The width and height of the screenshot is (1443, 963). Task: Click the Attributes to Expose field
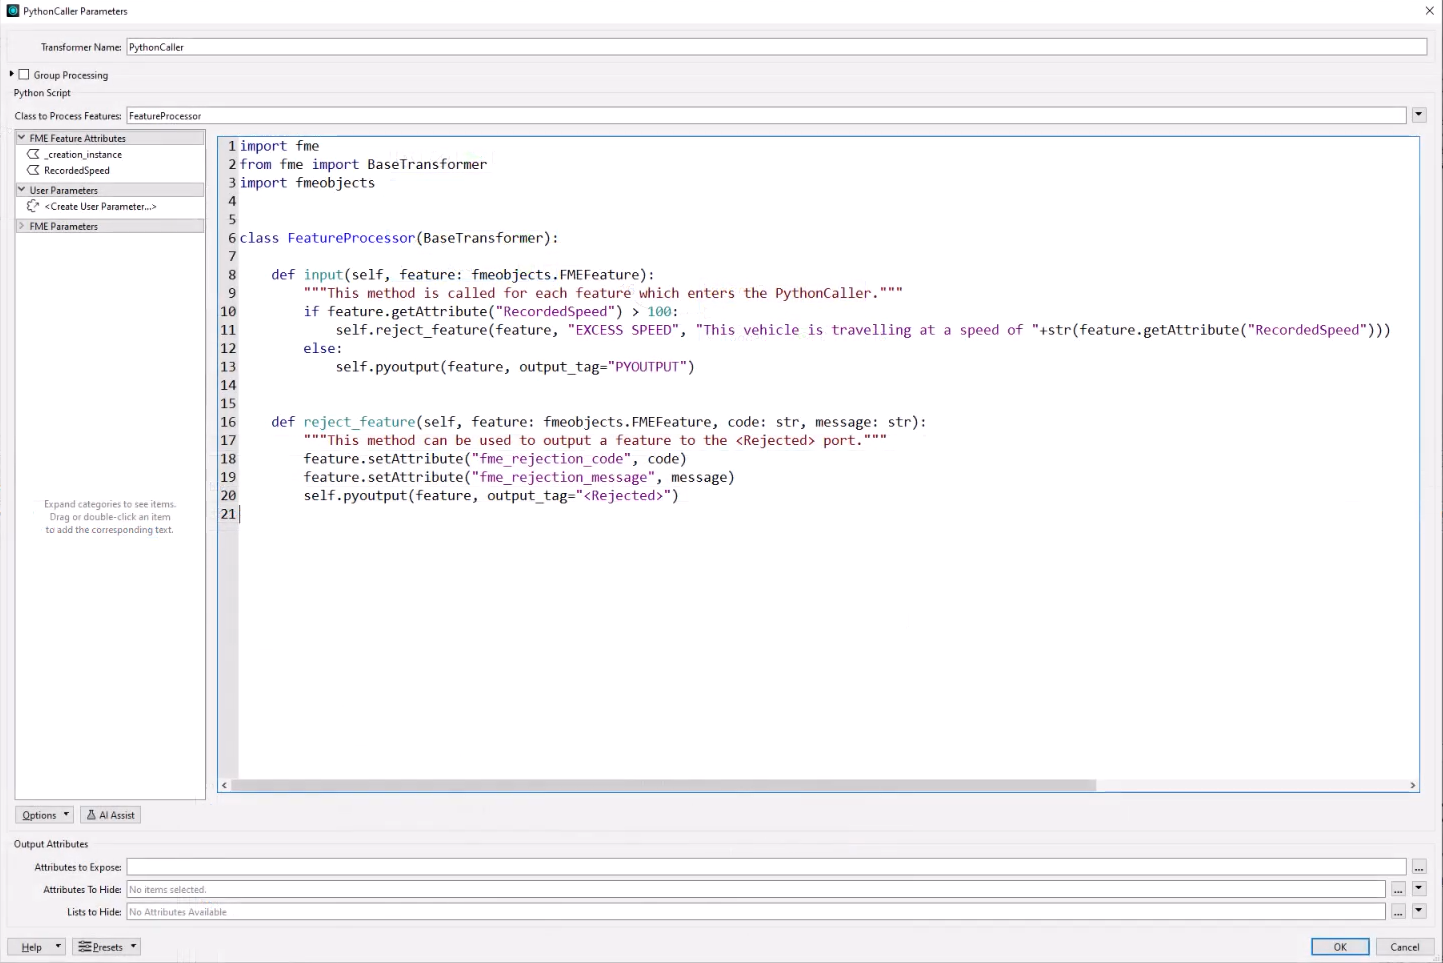click(x=766, y=867)
